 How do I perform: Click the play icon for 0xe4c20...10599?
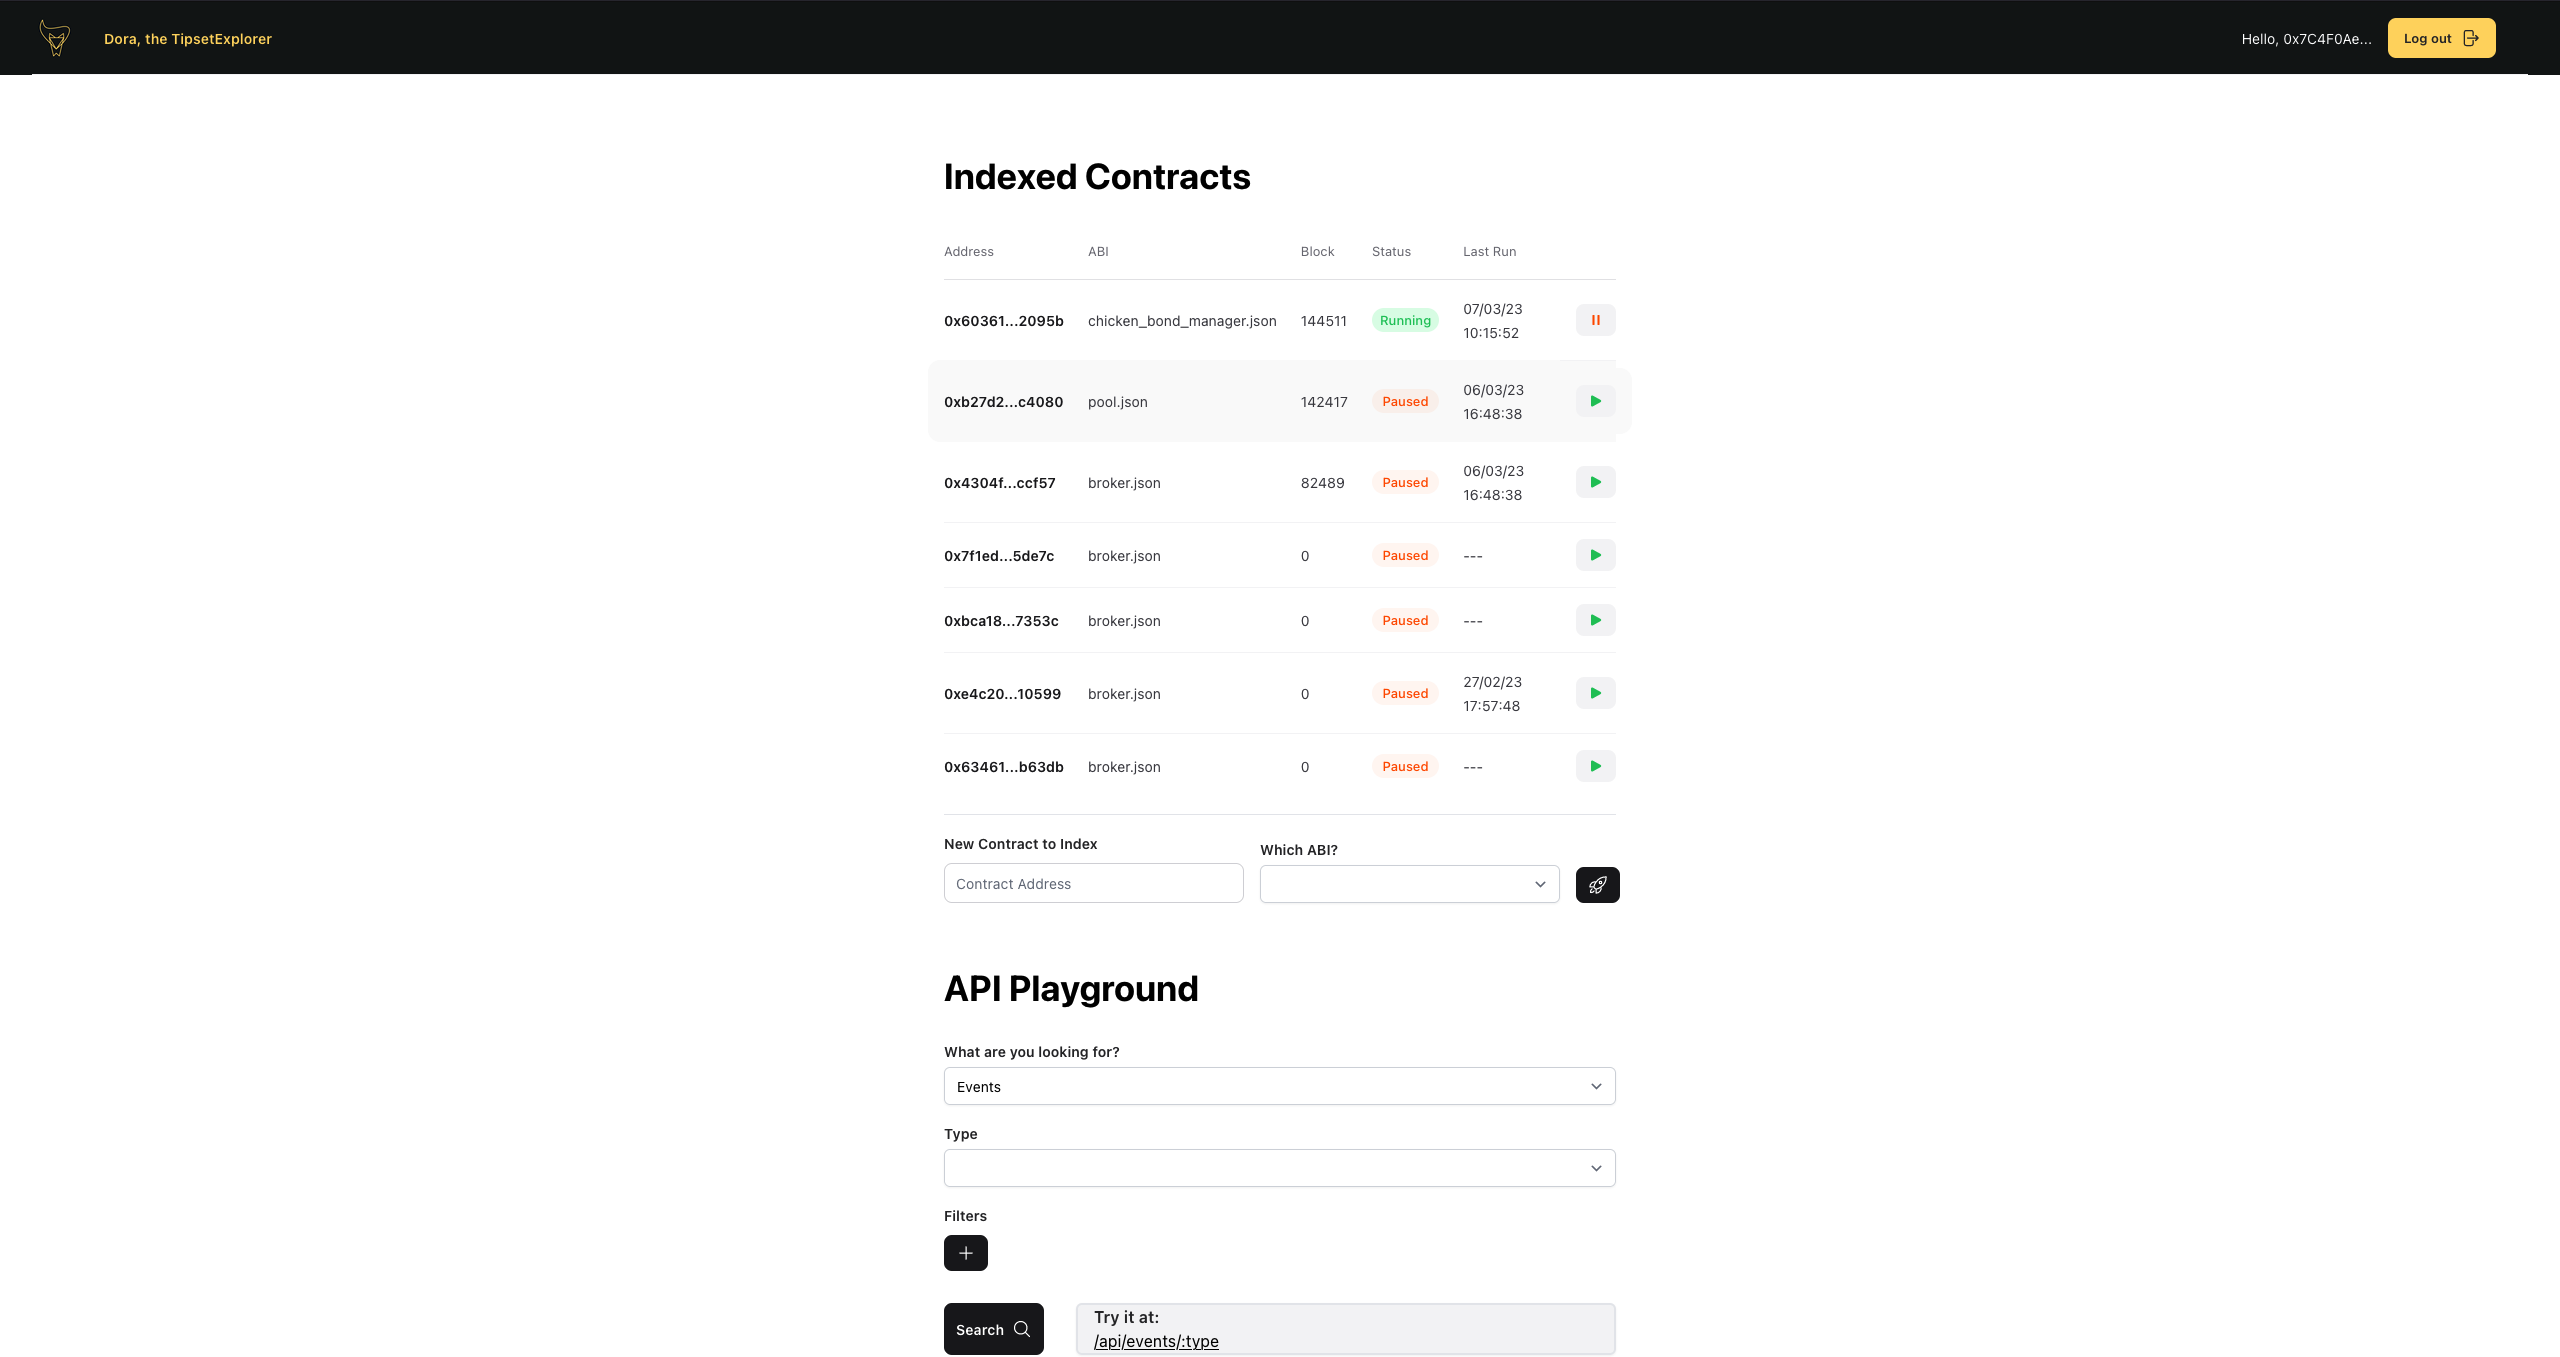[1595, 694]
